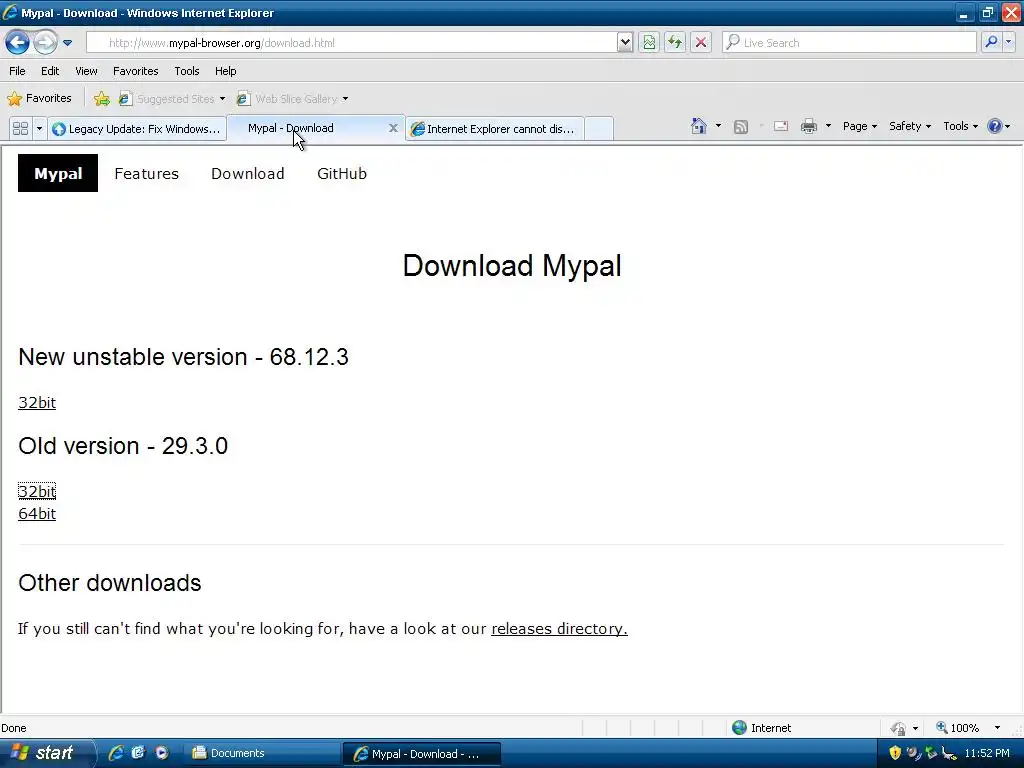Open the File menu

(17, 71)
